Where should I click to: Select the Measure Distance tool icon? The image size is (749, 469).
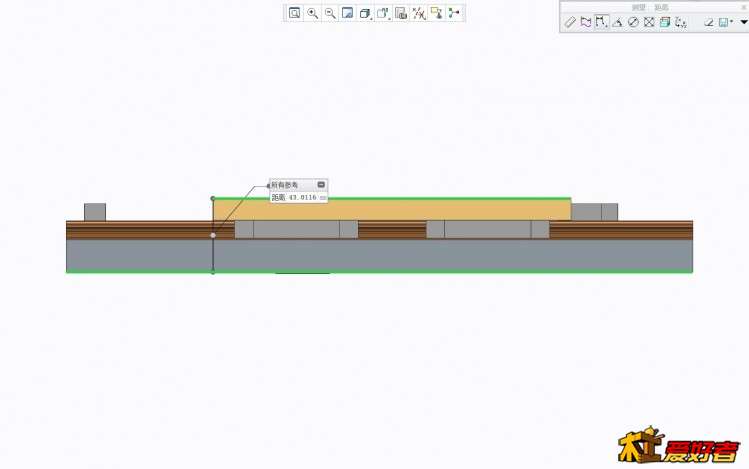(x=601, y=22)
